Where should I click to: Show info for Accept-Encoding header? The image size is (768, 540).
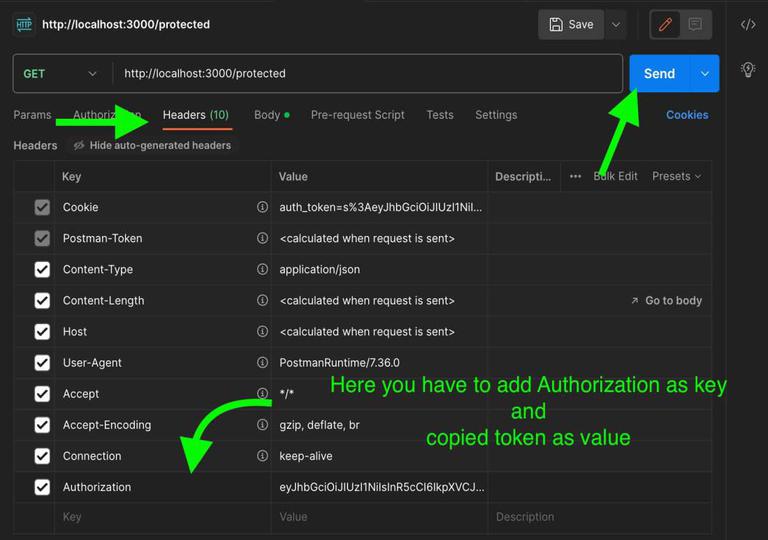click(x=263, y=425)
